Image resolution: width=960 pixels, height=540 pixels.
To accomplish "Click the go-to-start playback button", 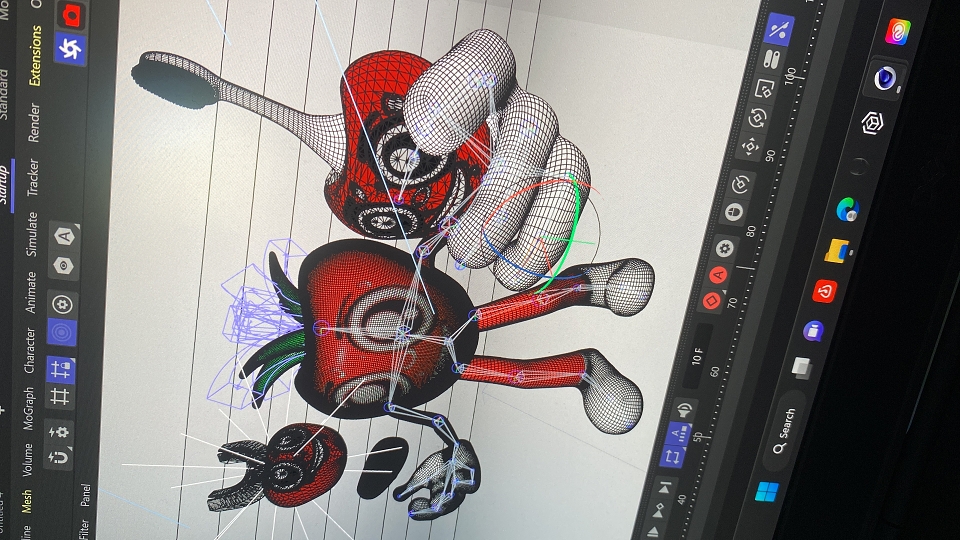I will coord(664,488).
